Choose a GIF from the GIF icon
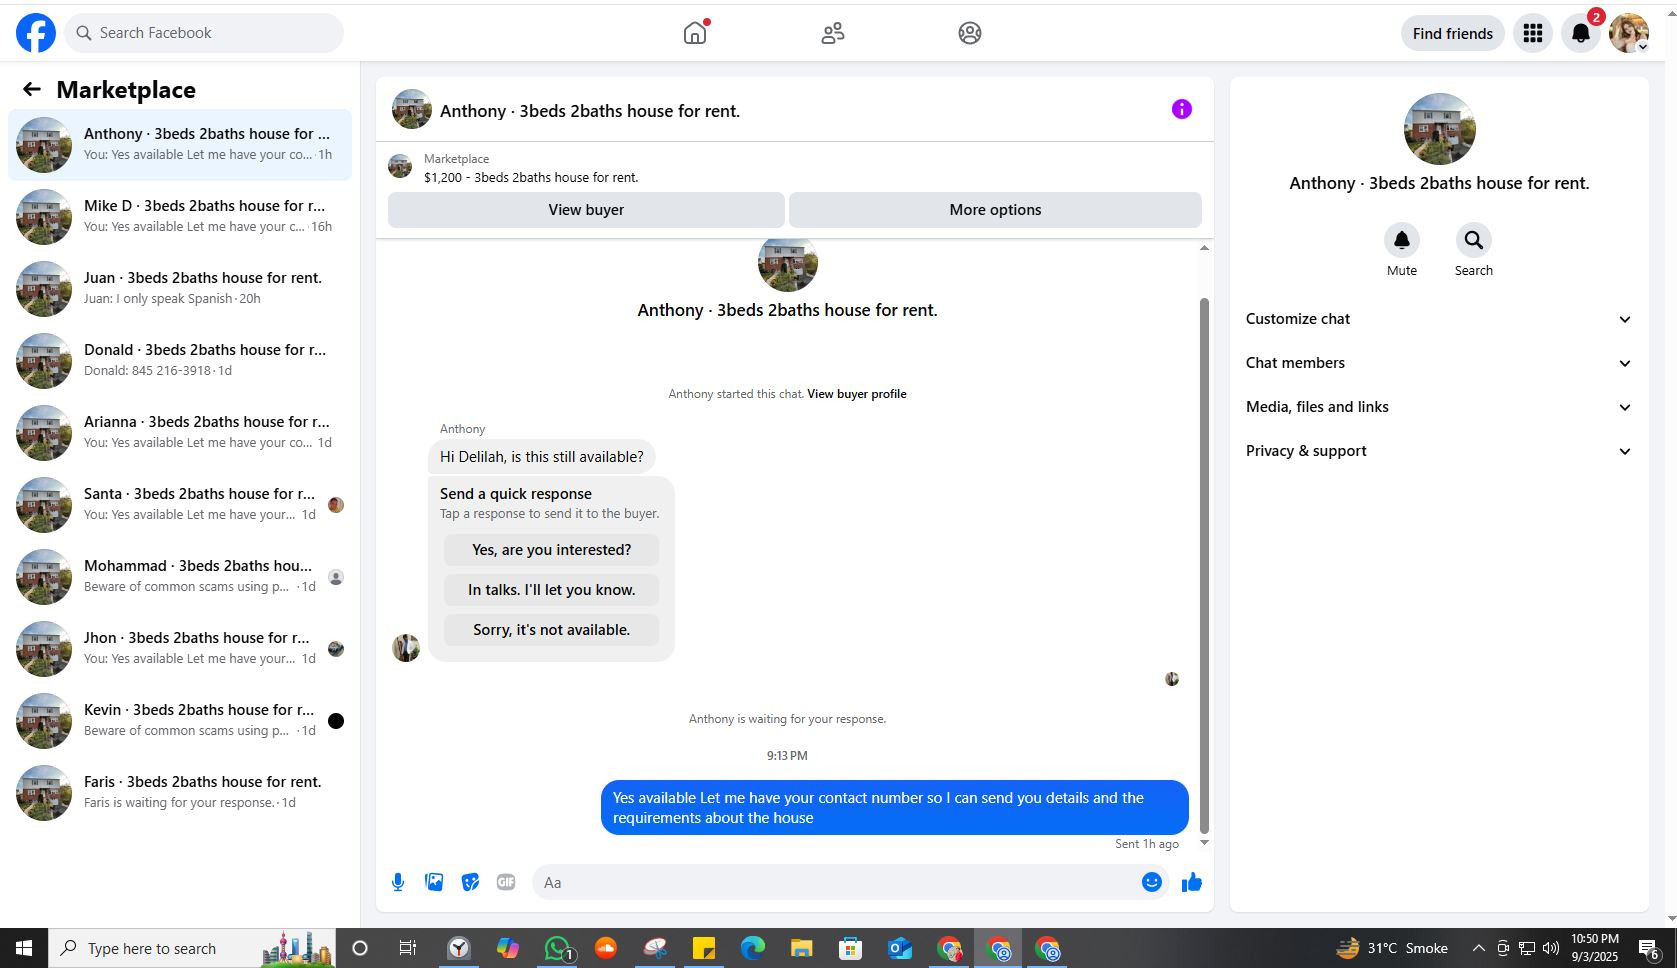Screen dimensions: 1677x968 (506, 882)
